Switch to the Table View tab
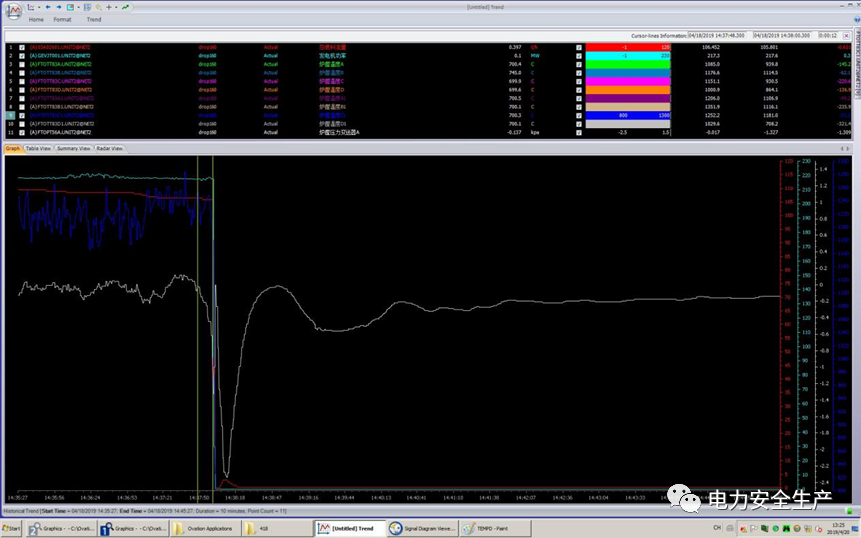Image resolution: width=861 pixels, height=538 pixels. coord(38,148)
